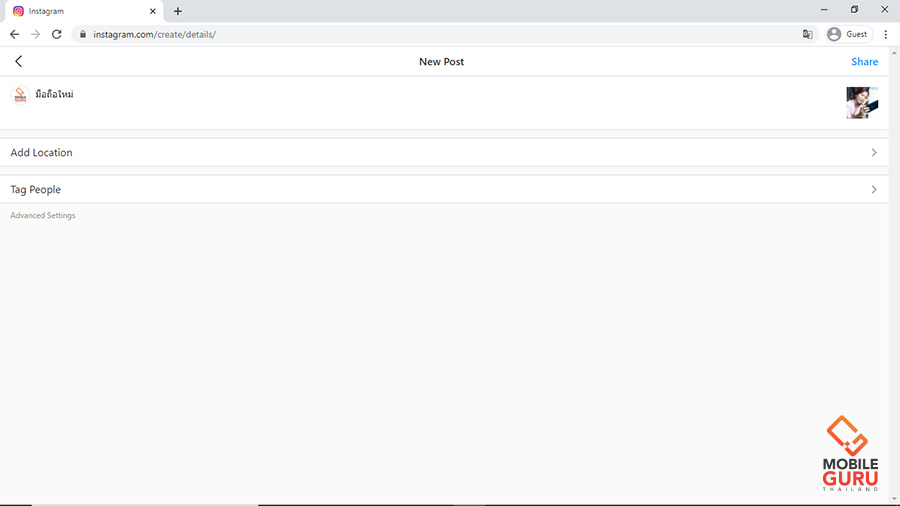This screenshot has width=900, height=506.
Task: Expand the Add Location chevron
Action: [x=873, y=153]
